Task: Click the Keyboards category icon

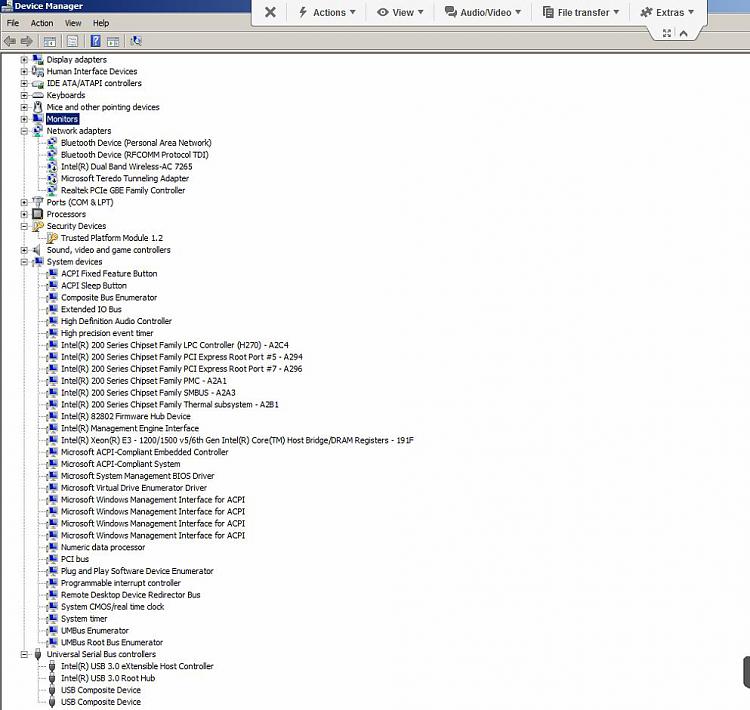Action: [38, 95]
